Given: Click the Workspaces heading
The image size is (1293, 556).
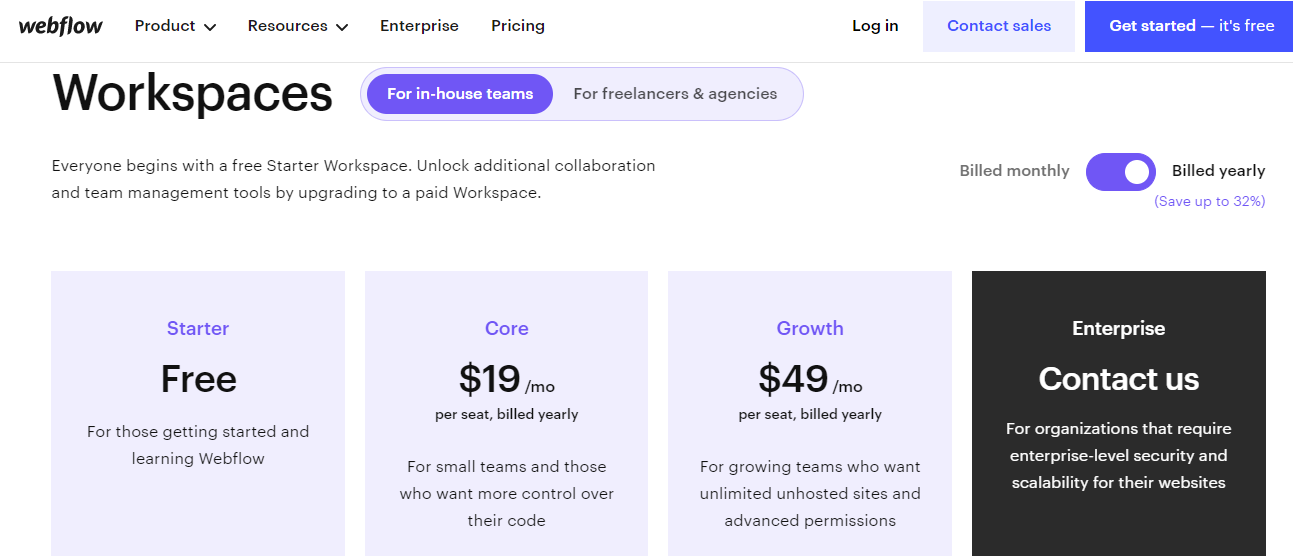Looking at the screenshot, I should click(x=192, y=94).
